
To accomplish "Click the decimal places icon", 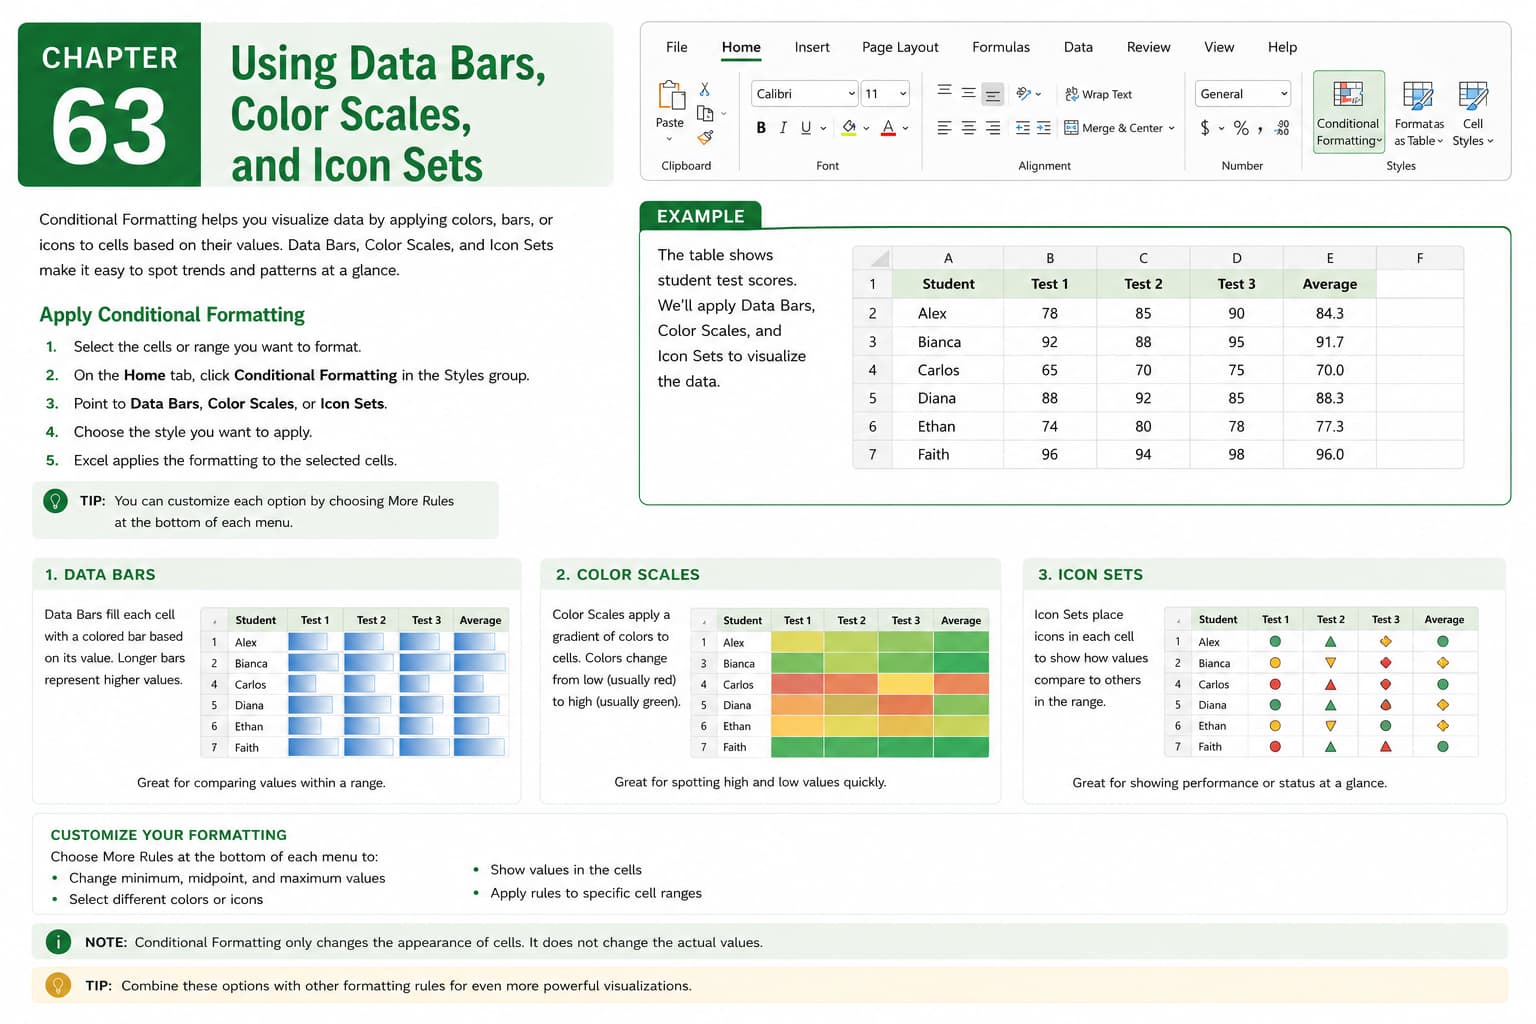I will coord(1283,128).
